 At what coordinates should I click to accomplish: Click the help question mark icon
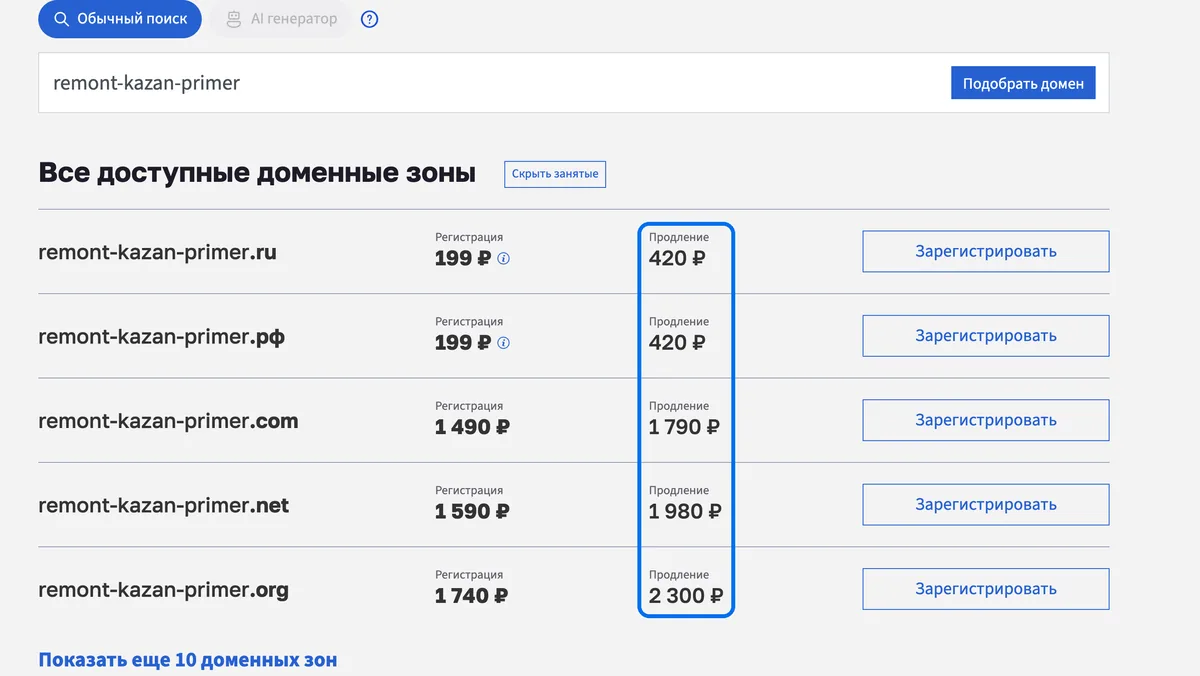(x=369, y=19)
